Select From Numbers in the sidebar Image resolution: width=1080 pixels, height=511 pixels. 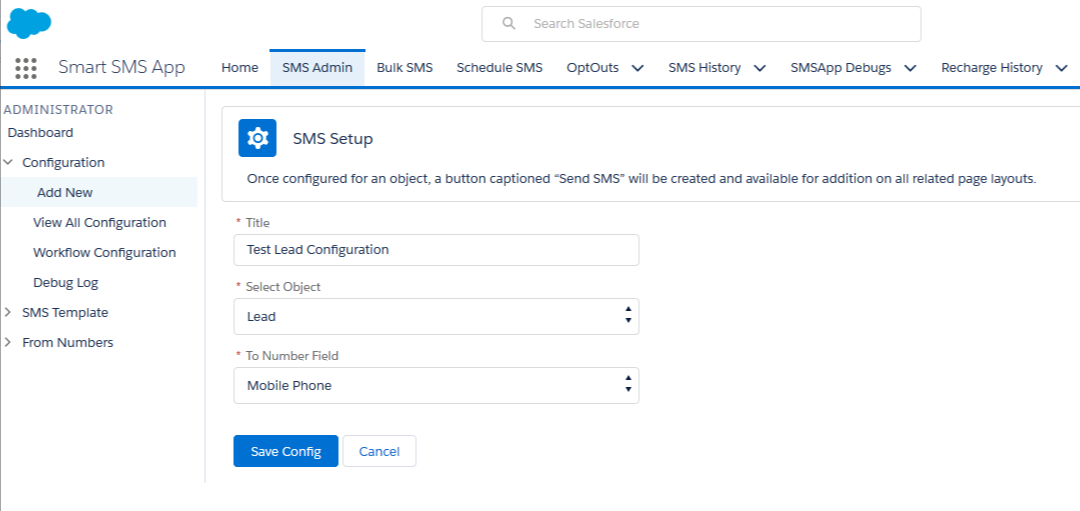68,342
